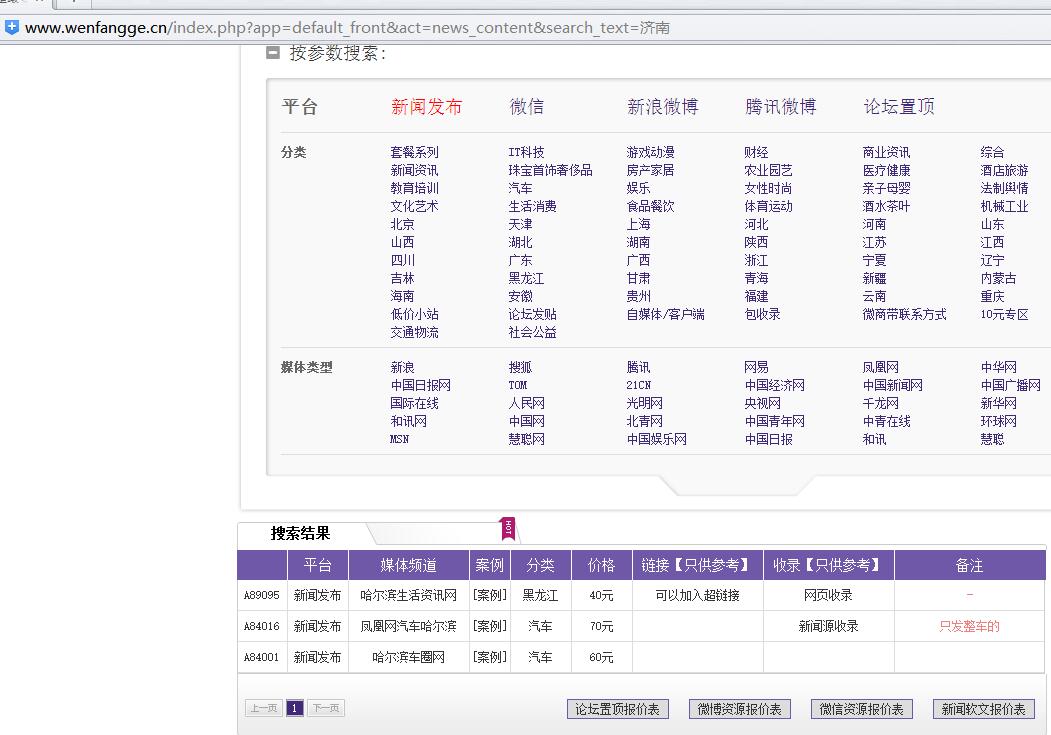The width and height of the screenshot is (1051, 735).
Task: Select 凤凰网 media type
Action: (x=880, y=367)
